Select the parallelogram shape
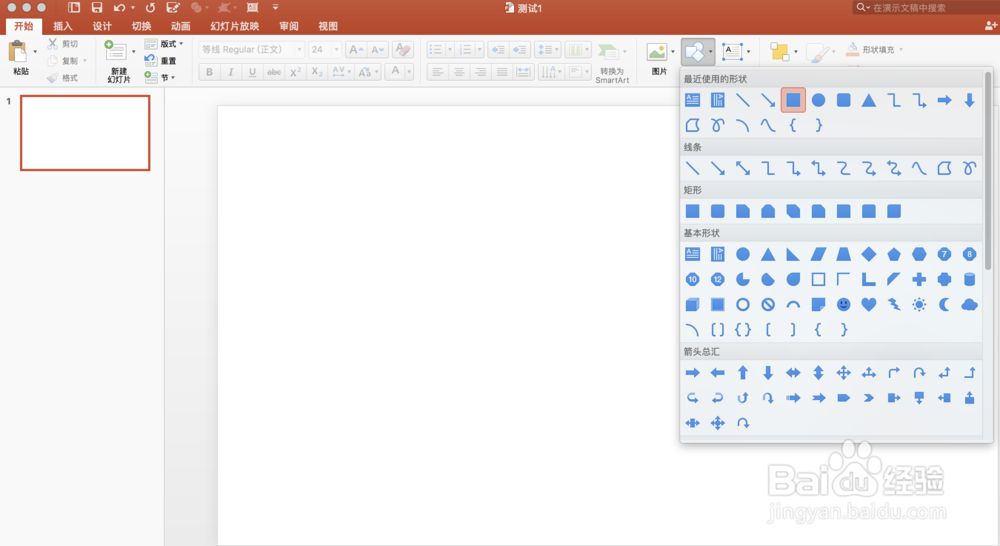The width and height of the screenshot is (1000, 546). click(x=818, y=255)
